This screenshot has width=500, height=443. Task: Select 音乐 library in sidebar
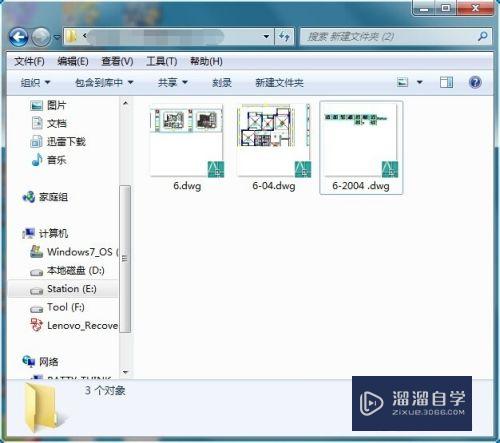point(56,160)
